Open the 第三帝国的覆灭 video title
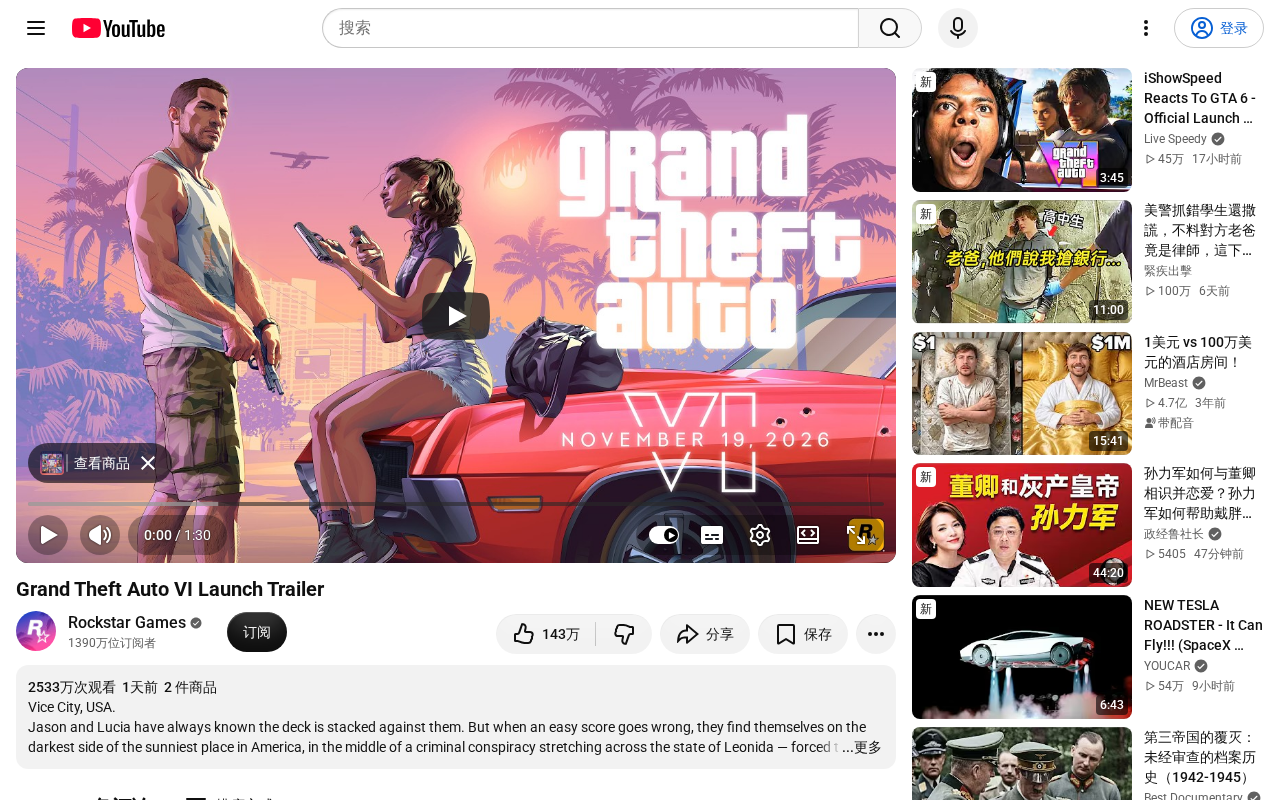The width and height of the screenshot is (1280, 800). (x=1199, y=757)
